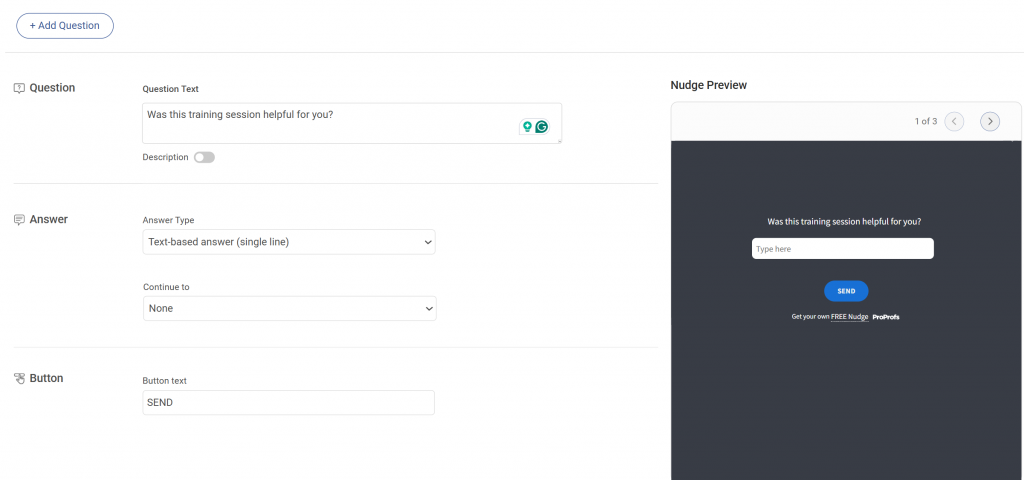Click the Button section icon
The height and width of the screenshot is (480, 1024).
click(x=20, y=379)
